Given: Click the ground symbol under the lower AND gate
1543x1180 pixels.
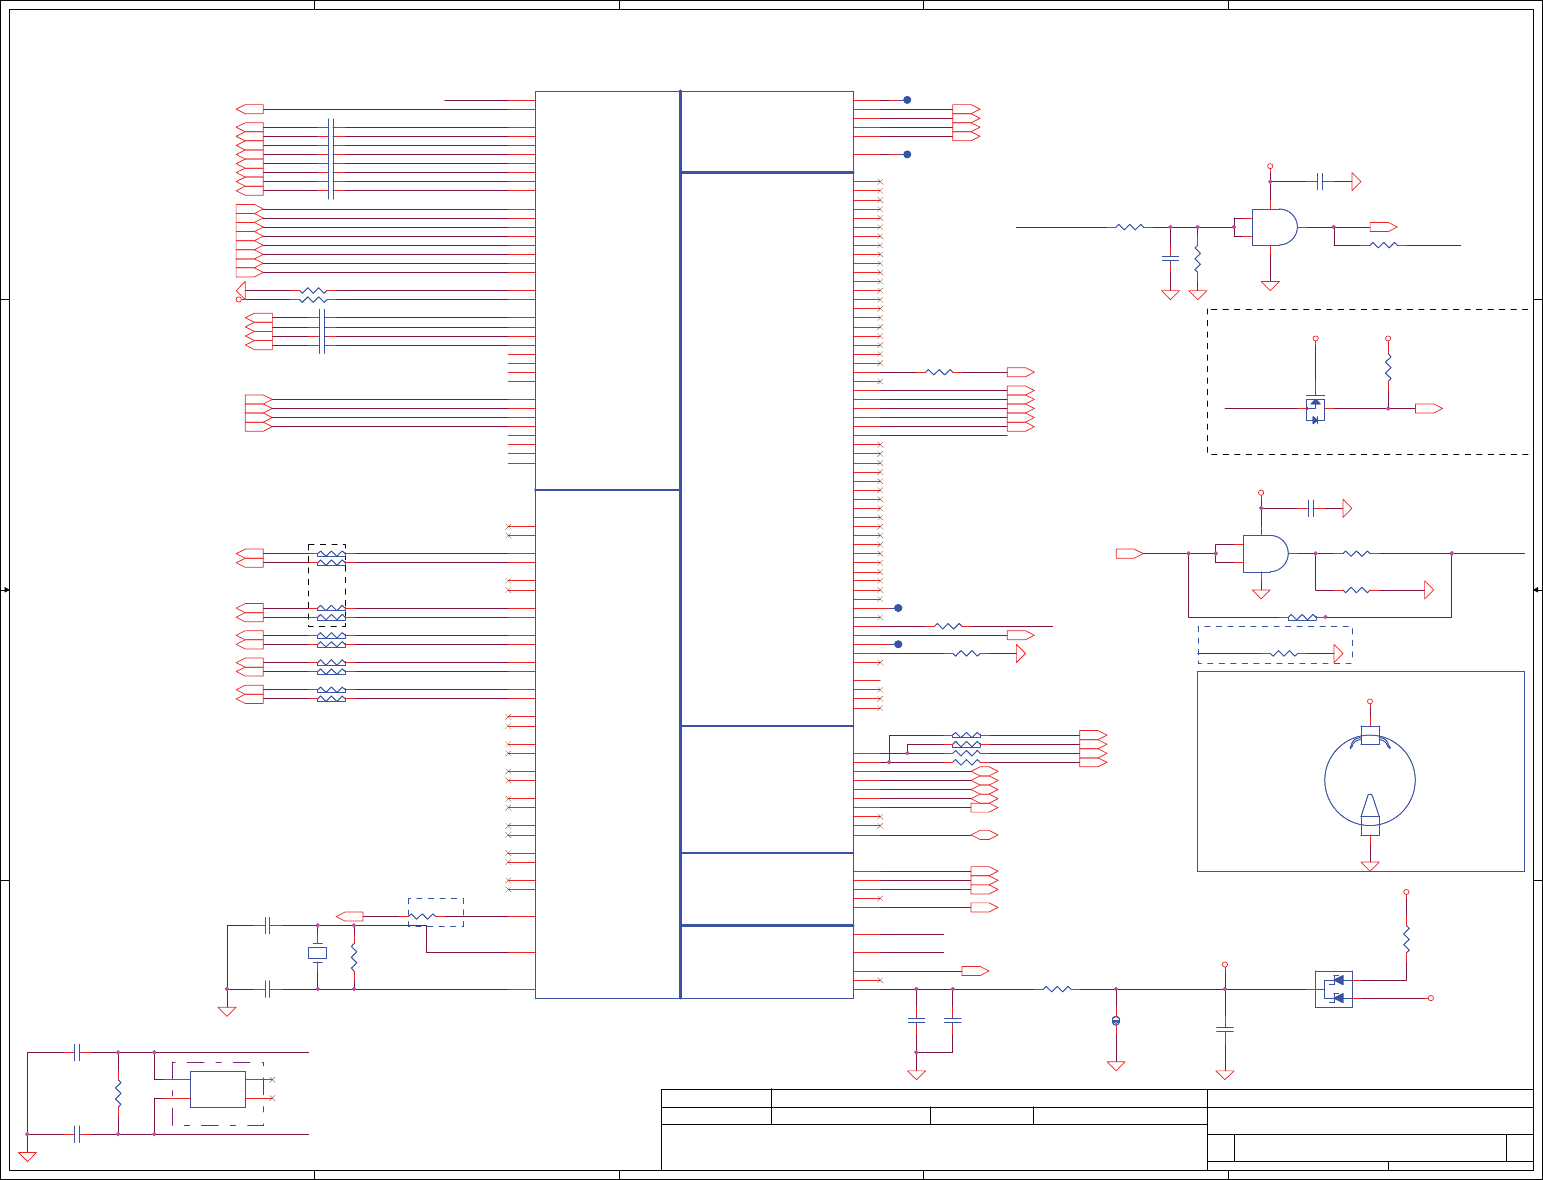Looking at the screenshot, I should pos(1261,593).
